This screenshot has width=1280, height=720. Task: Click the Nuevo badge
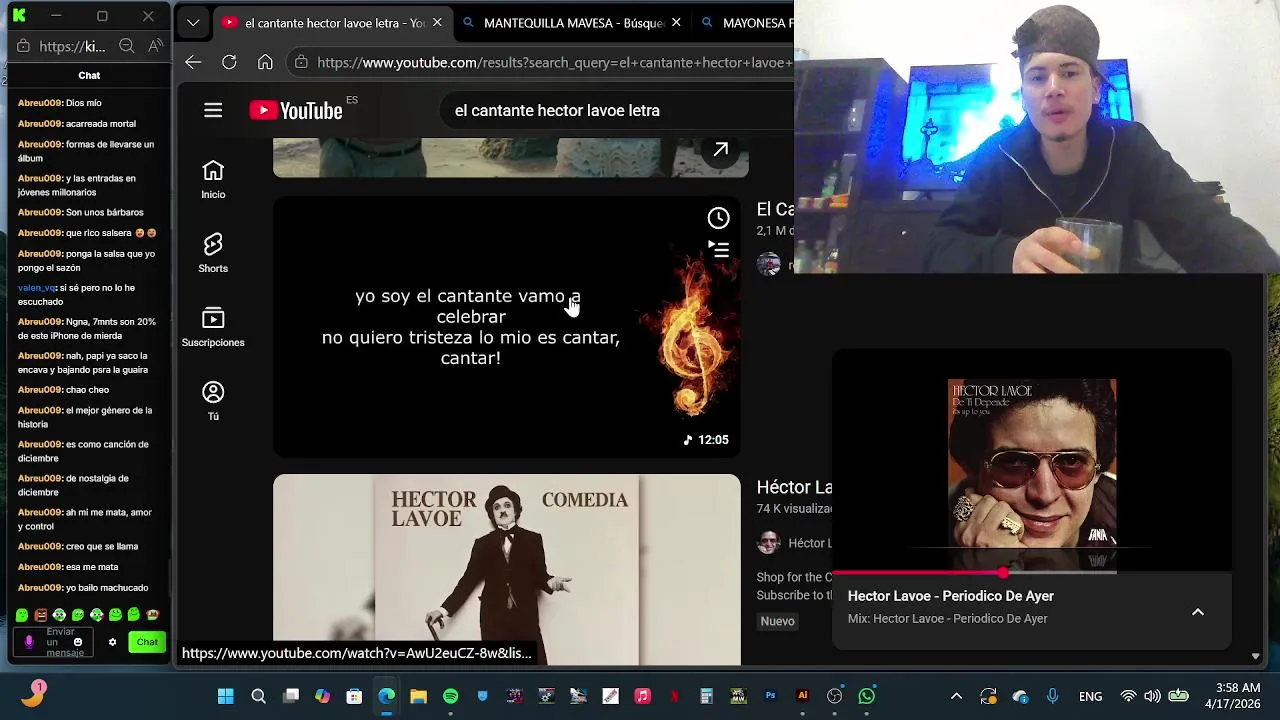[x=777, y=621]
